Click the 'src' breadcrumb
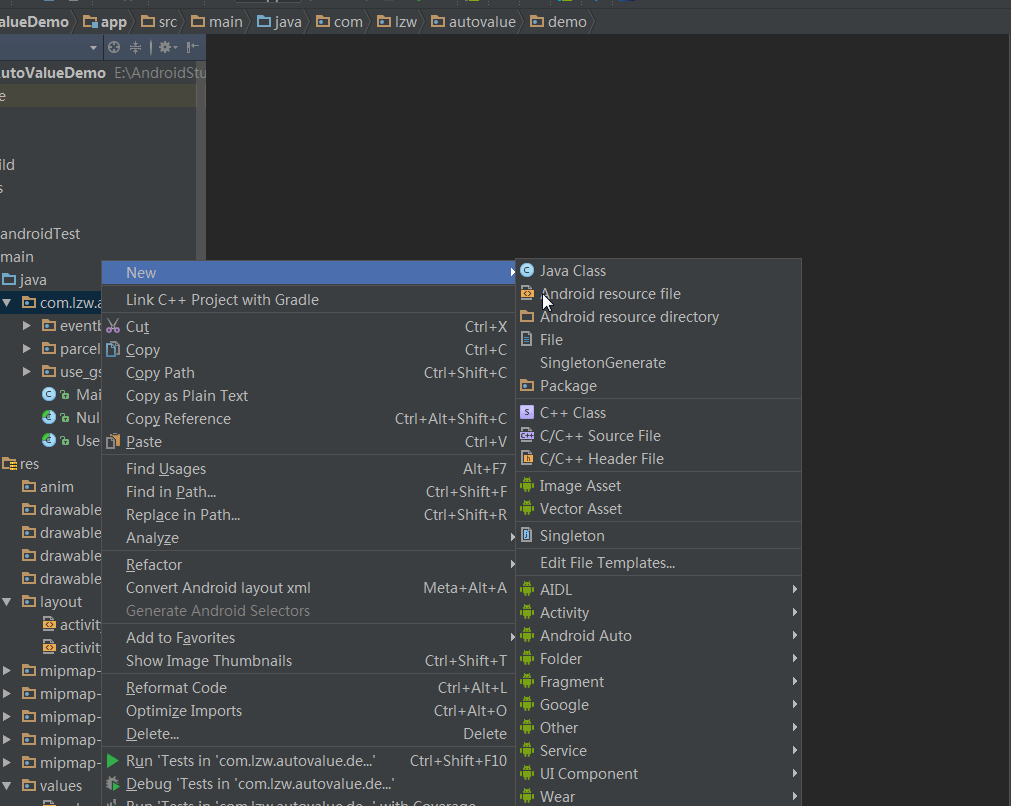 [159, 22]
